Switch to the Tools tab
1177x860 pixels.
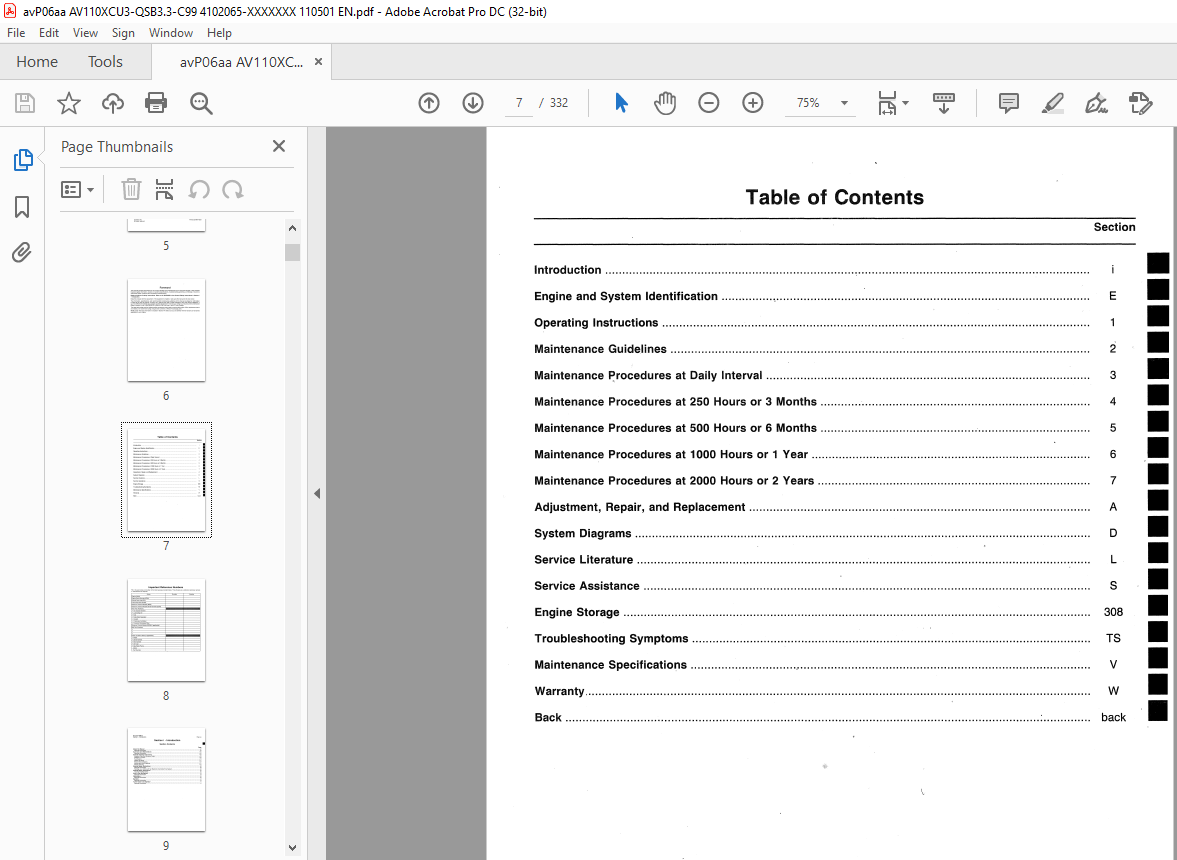pyautogui.click(x=105, y=62)
